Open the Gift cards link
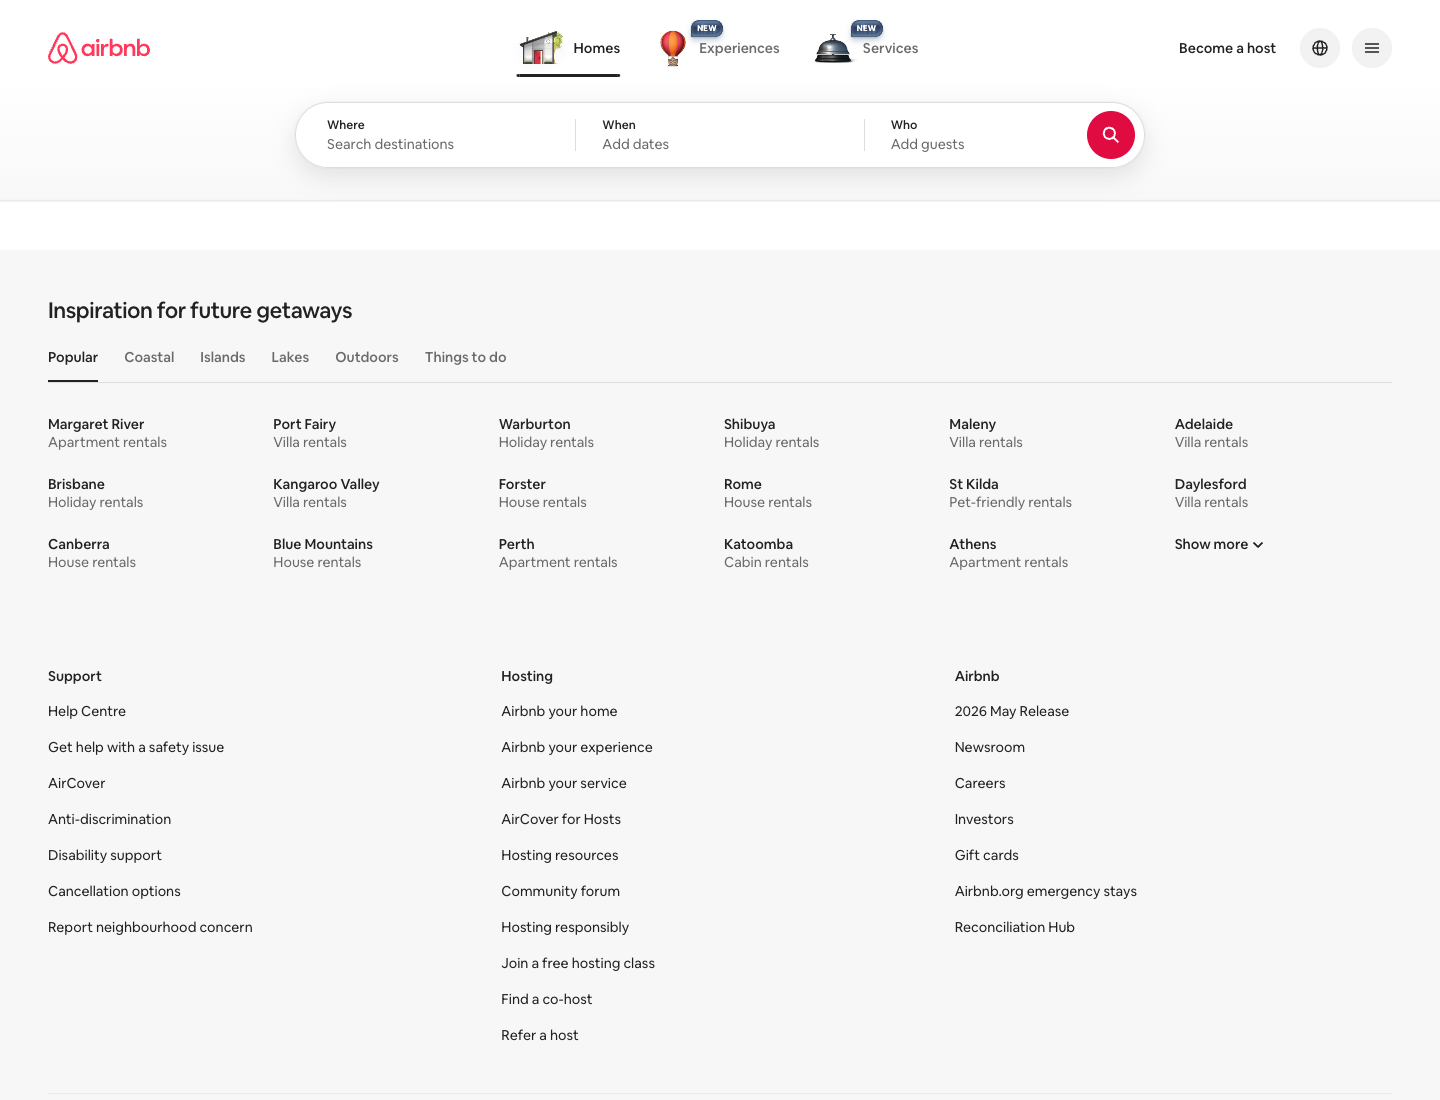 [x=987, y=855]
